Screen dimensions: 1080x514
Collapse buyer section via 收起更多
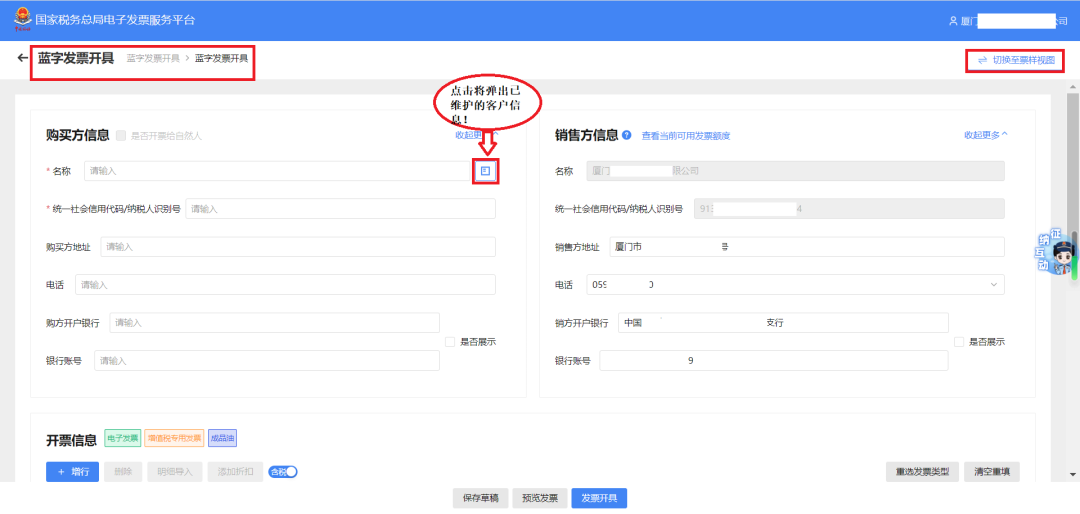tap(477, 135)
